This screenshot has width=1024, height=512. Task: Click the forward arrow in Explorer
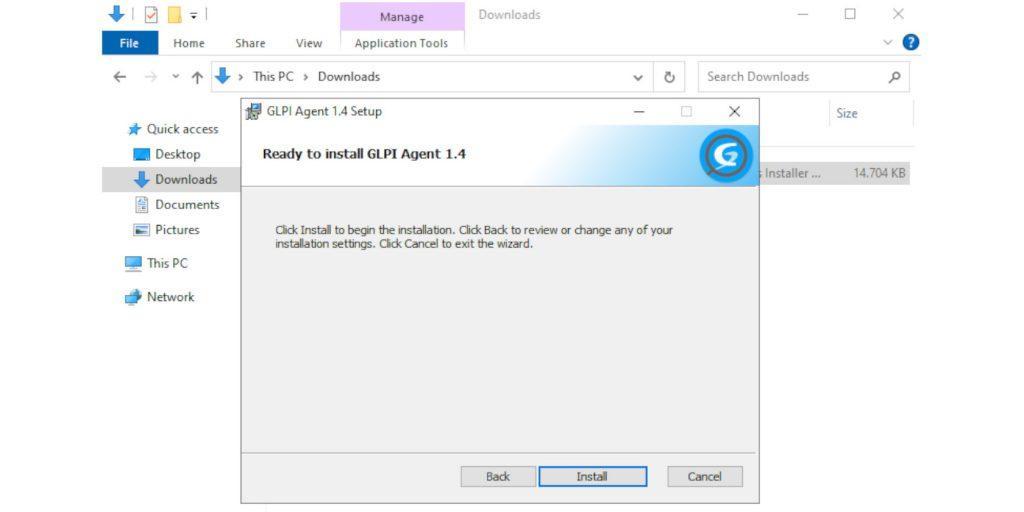click(151, 77)
